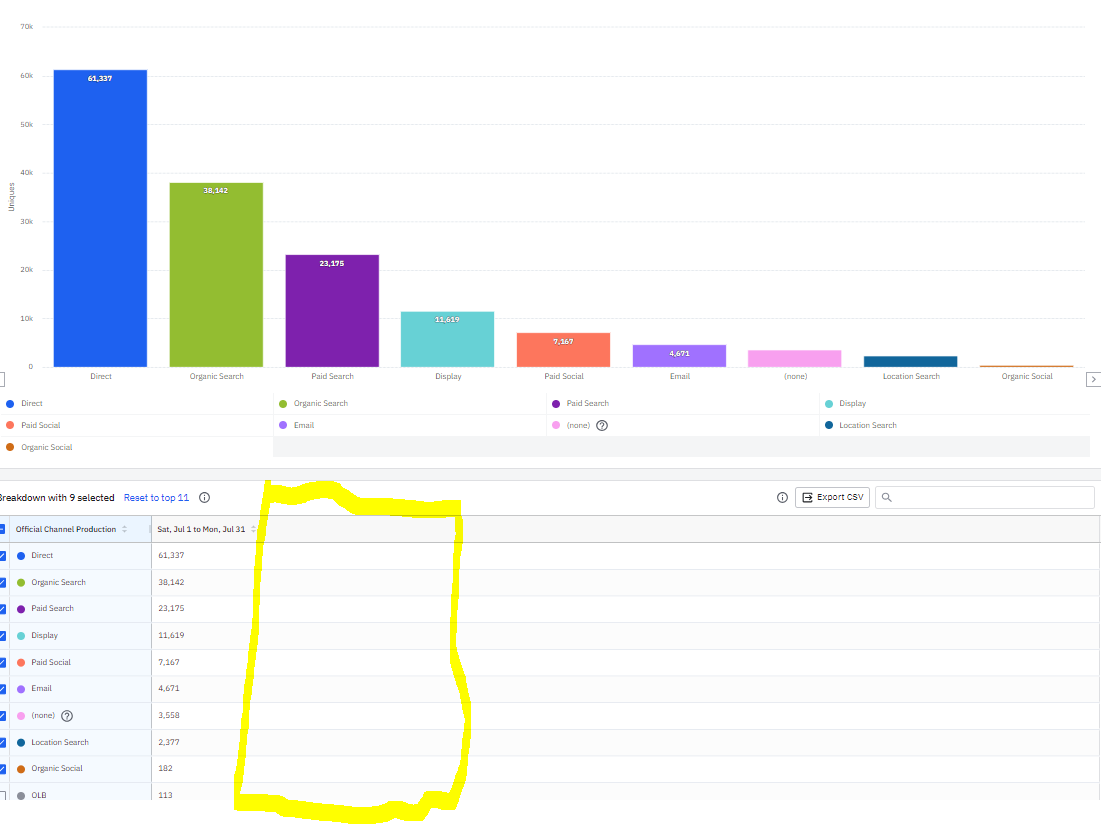1101x824 pixels.
Task: Select the Display legend entry
Action: click(x=846, y=404)
